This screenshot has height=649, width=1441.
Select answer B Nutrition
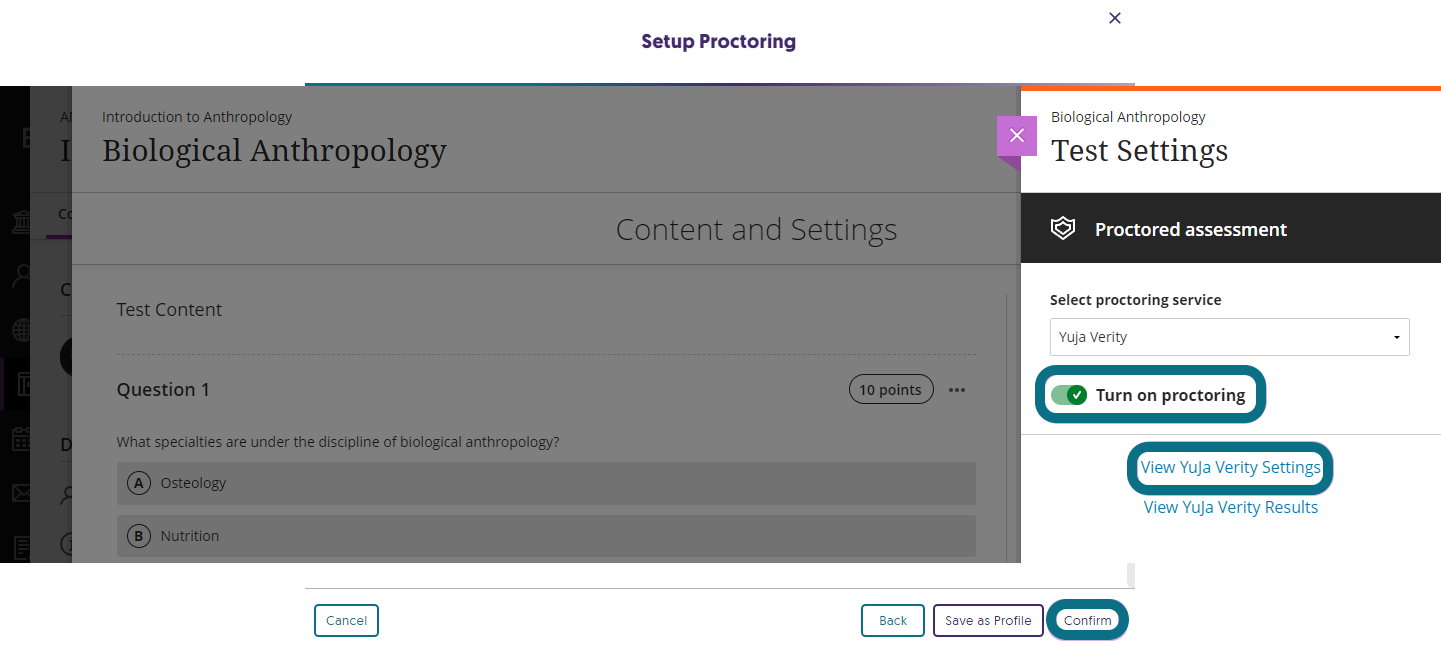(546, 536)
